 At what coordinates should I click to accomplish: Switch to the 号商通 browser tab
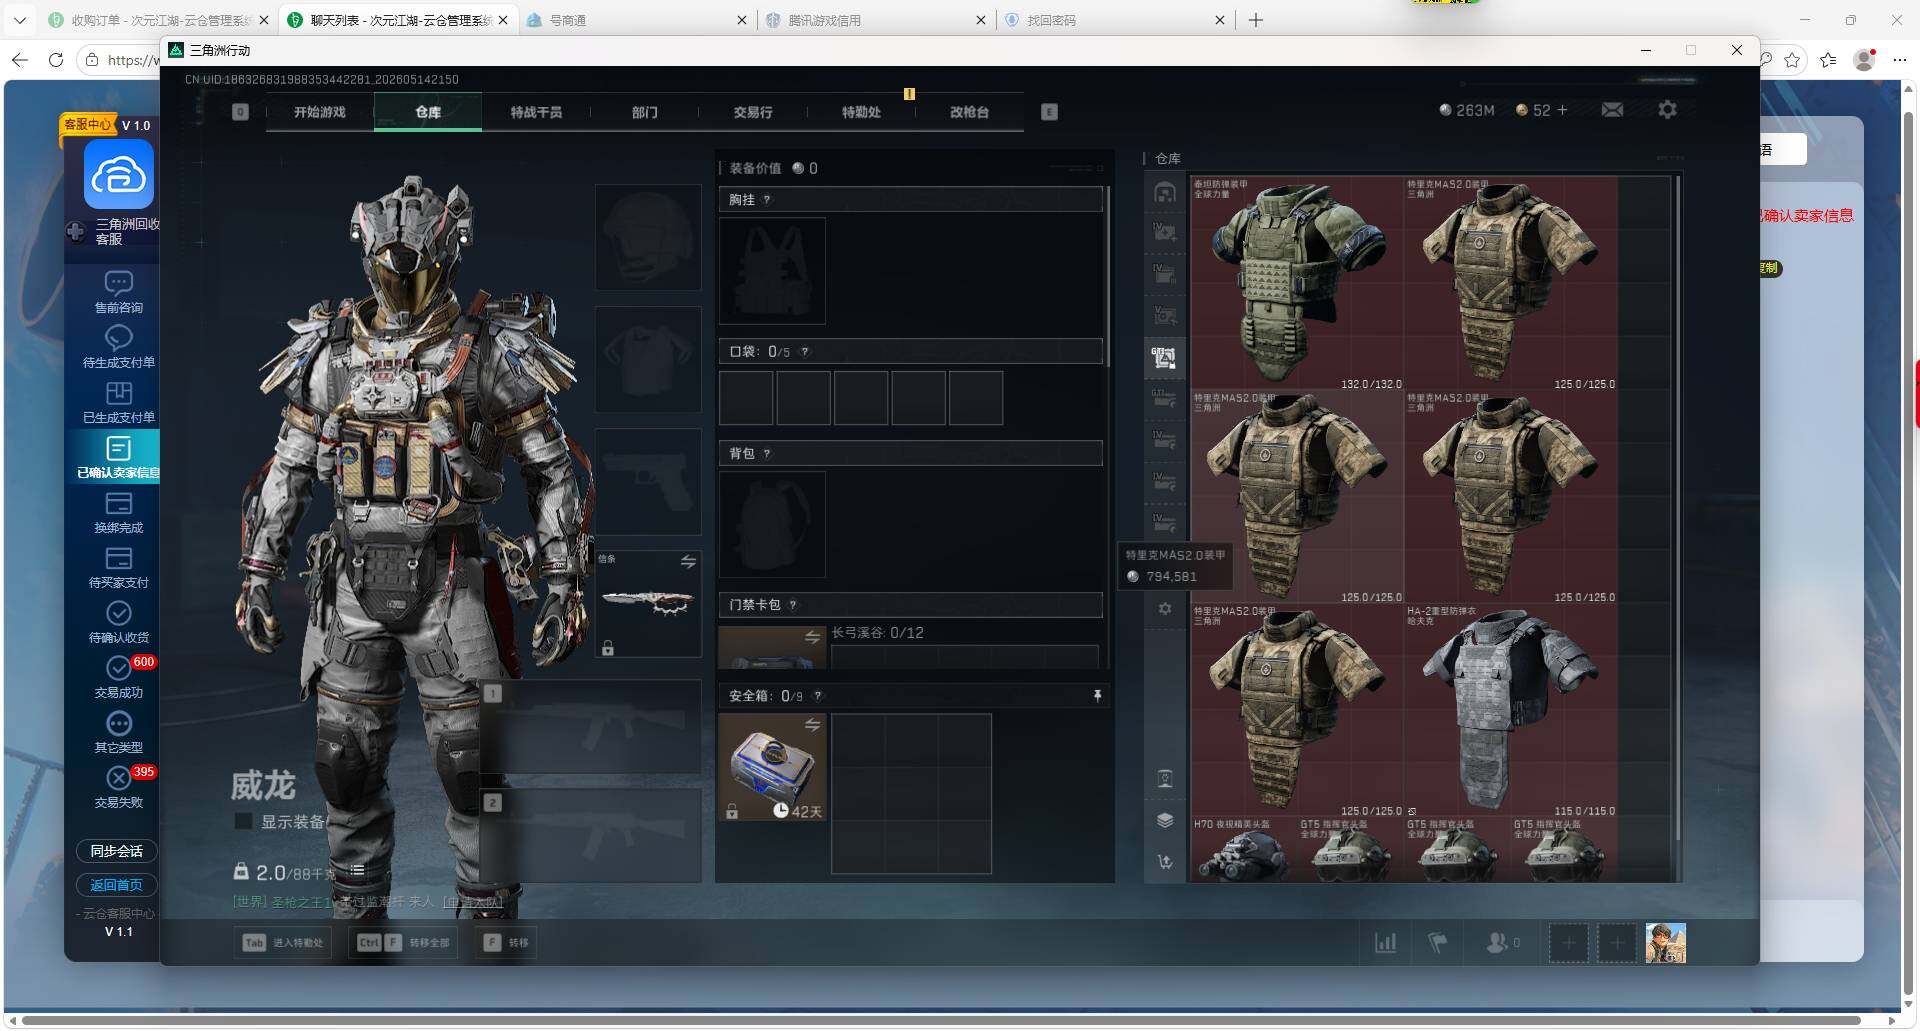[636, 20]
